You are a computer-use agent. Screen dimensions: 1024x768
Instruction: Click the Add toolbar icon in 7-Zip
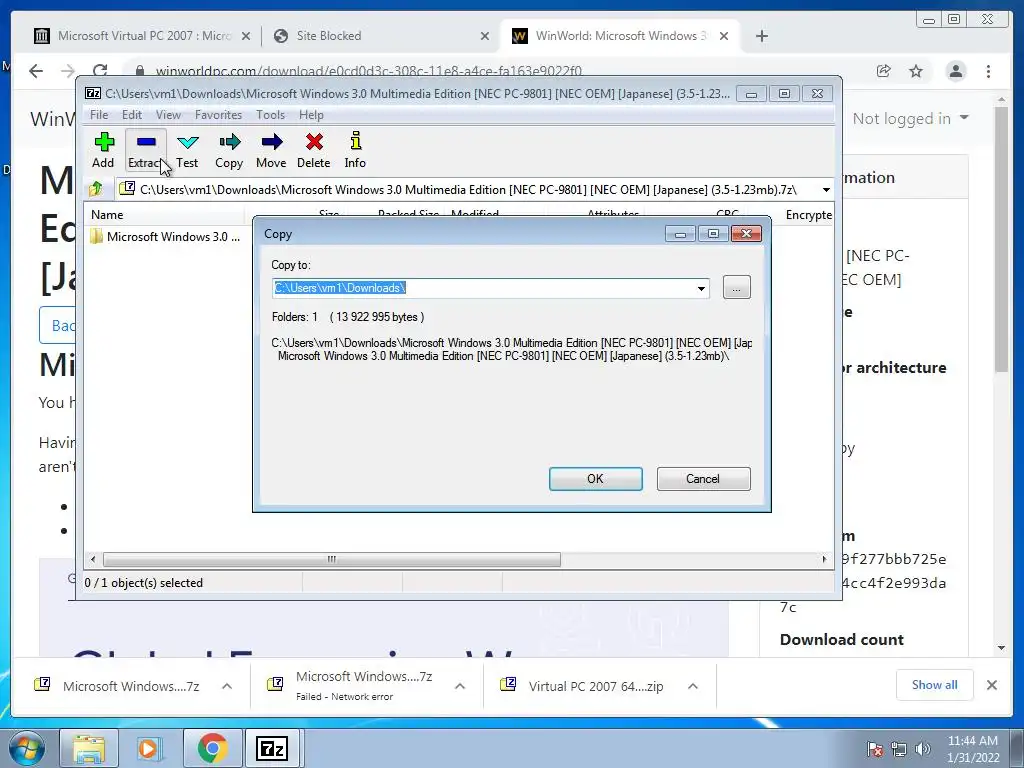click(103, 150)
